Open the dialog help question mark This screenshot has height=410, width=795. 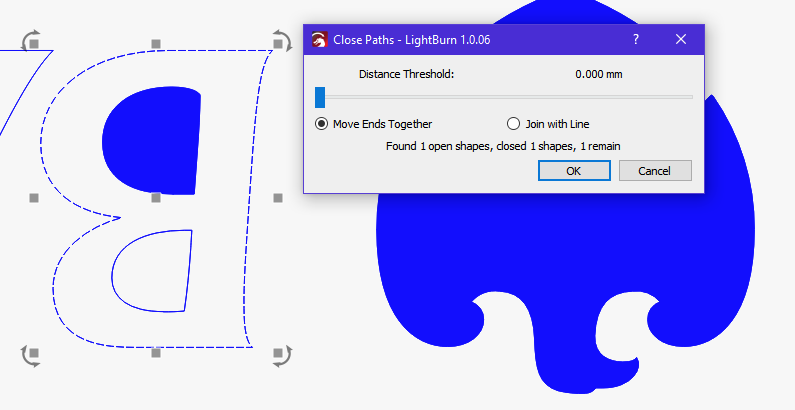point(636,39)
